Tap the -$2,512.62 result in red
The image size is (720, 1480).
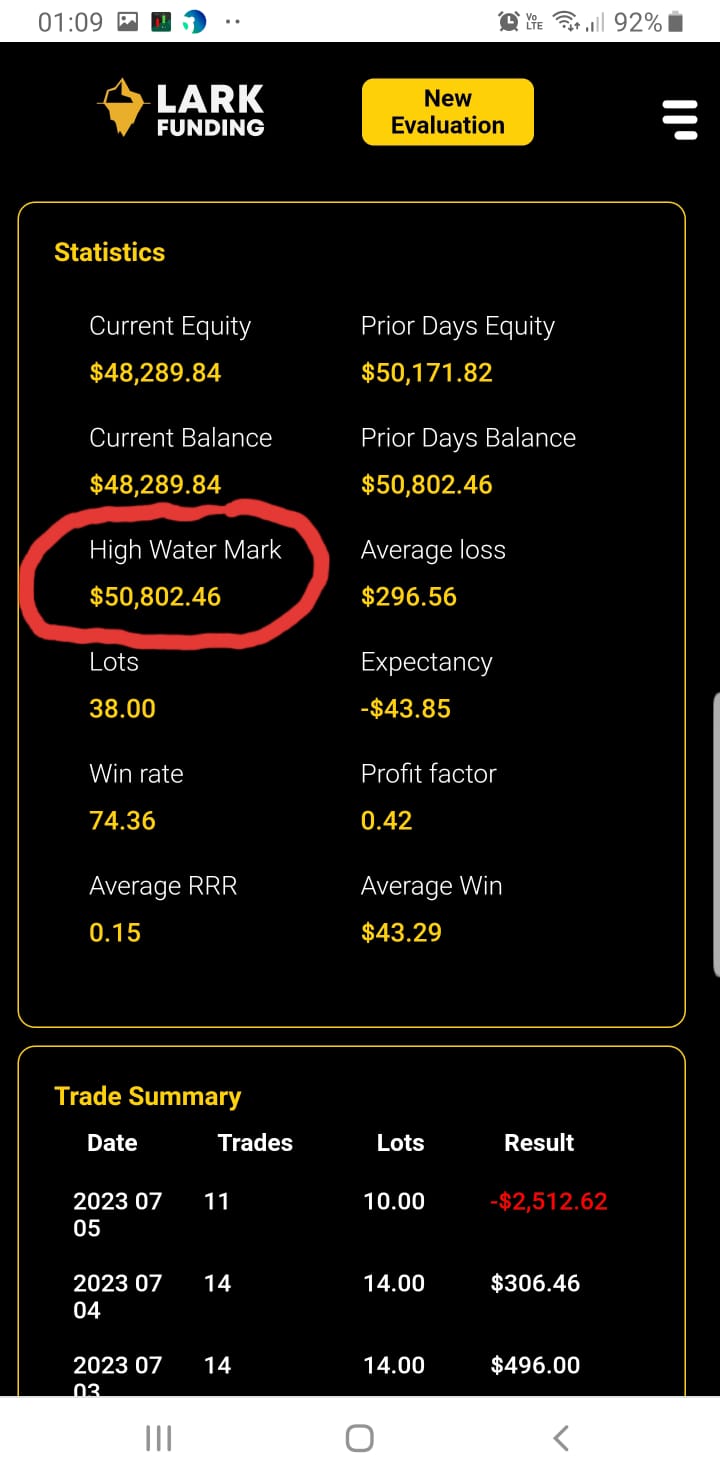pyautogui.click(x=549, y=1201)
